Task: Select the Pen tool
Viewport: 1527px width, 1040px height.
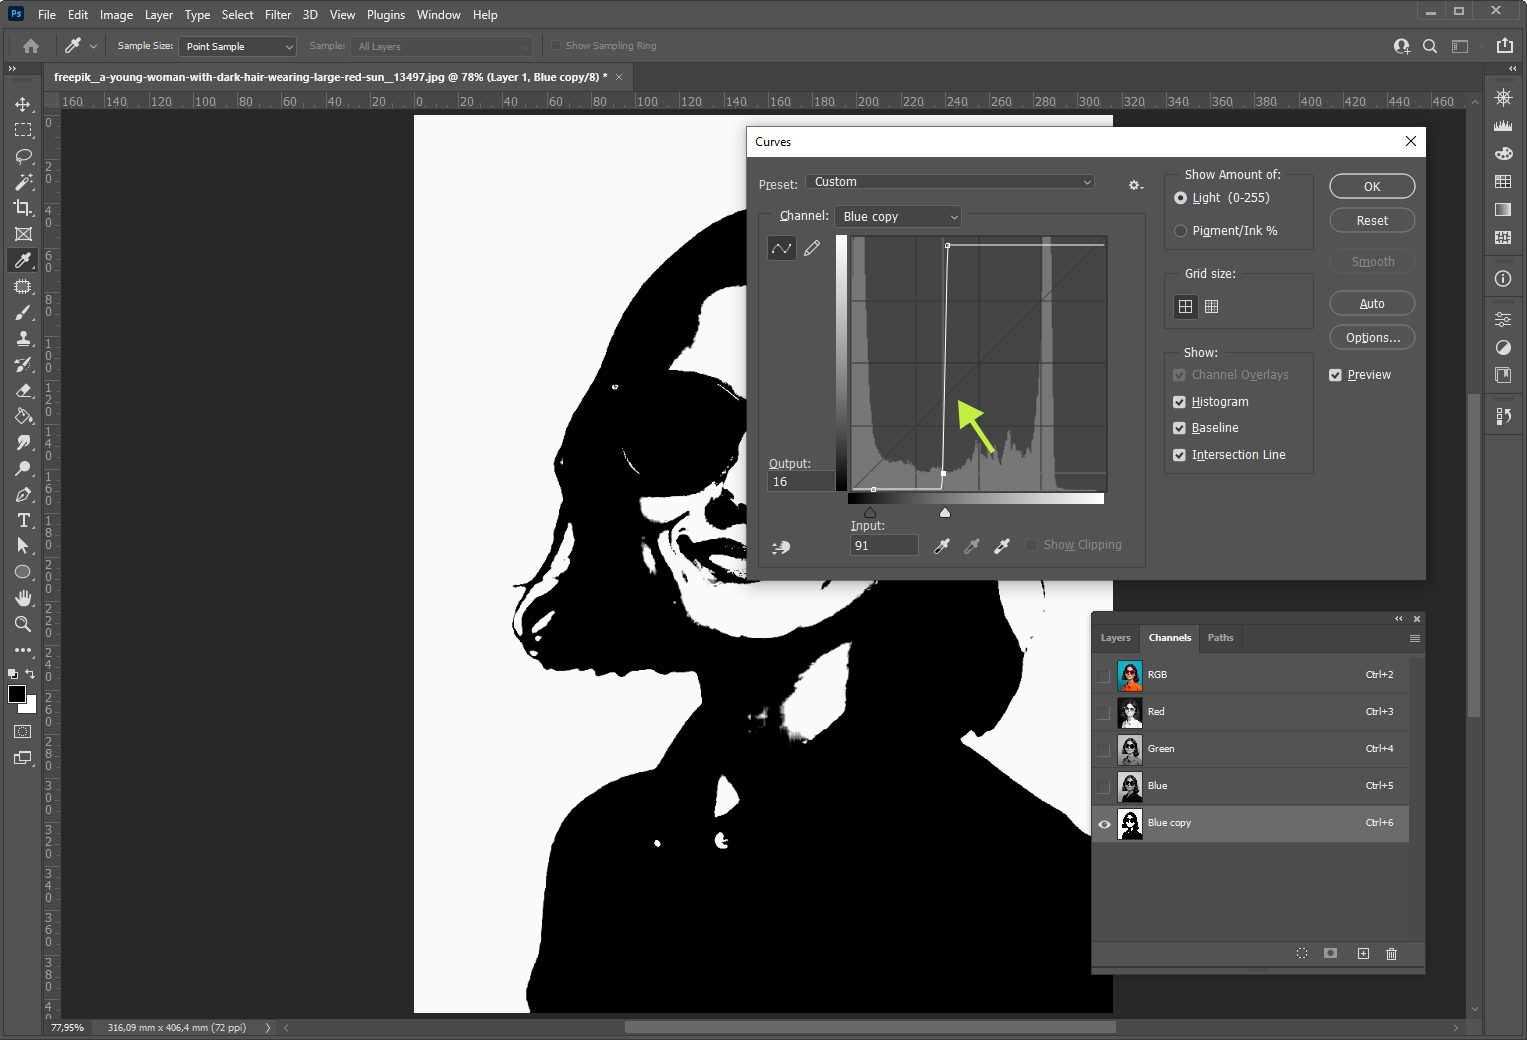Action: [x=23, y=495]
